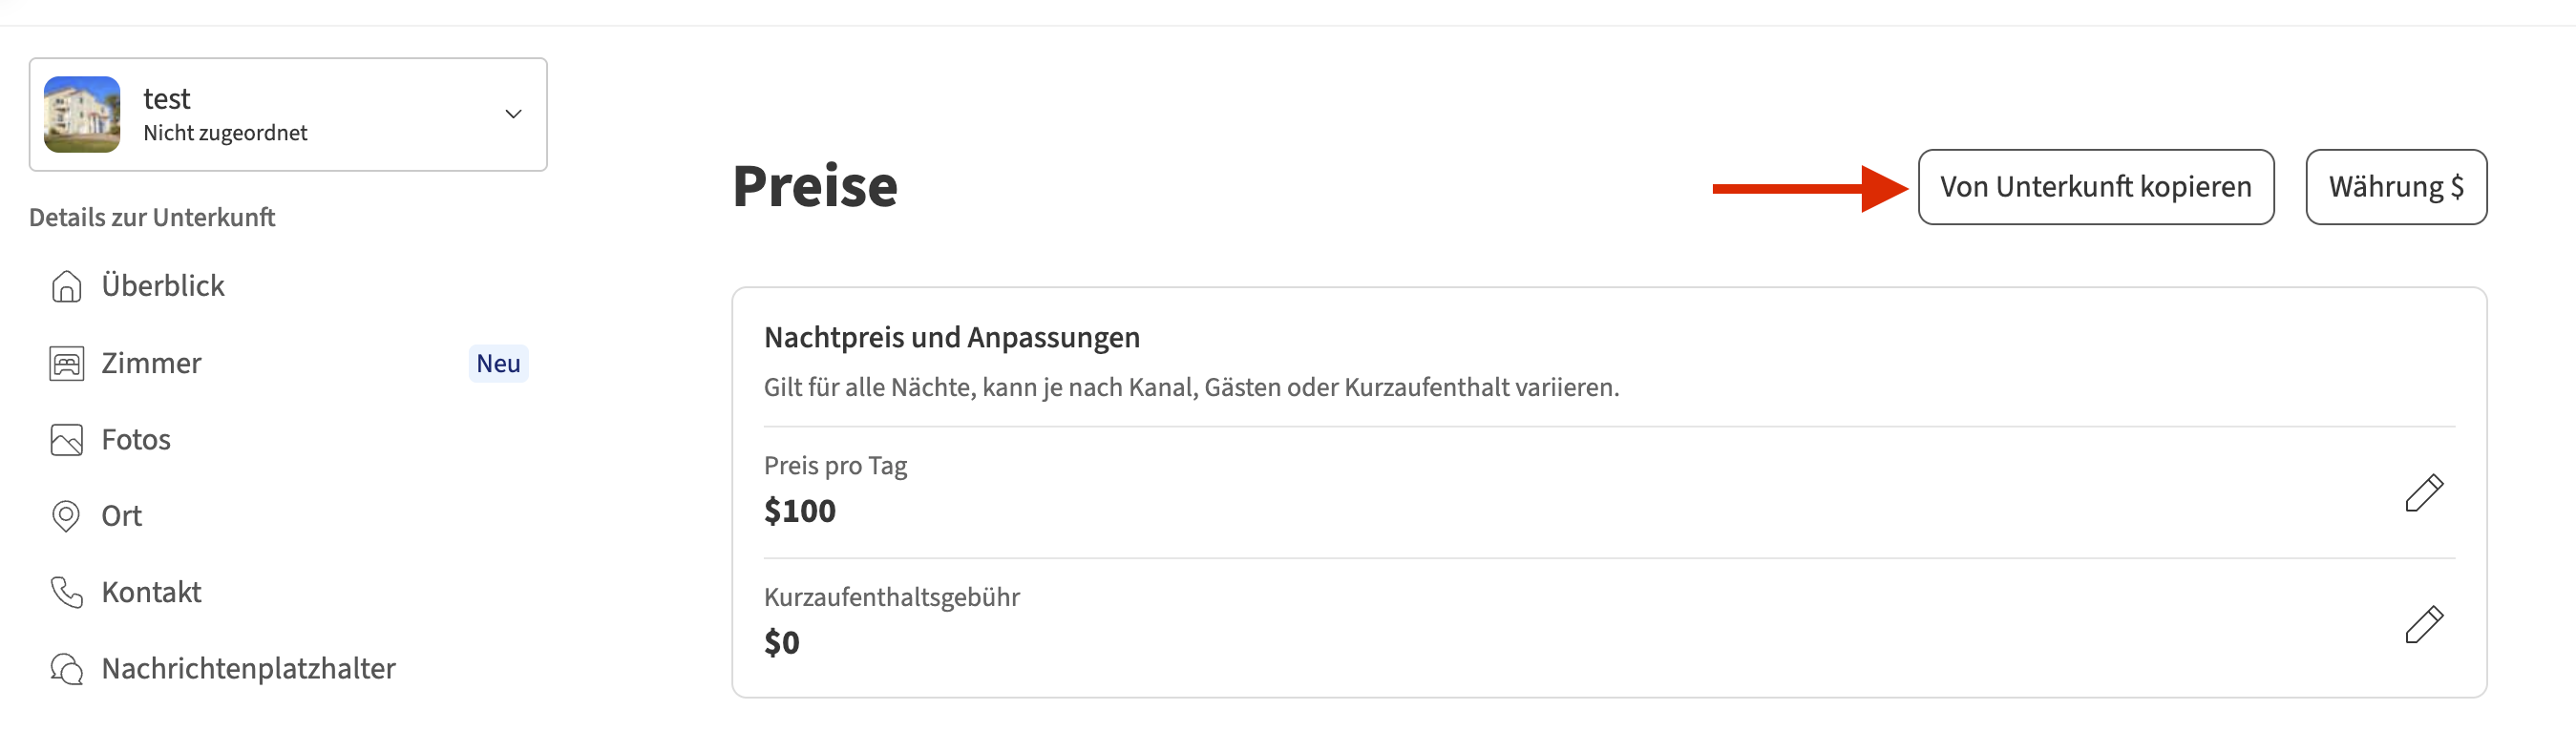
Task: Open the Überblick sidebar label
Action: 163,286
